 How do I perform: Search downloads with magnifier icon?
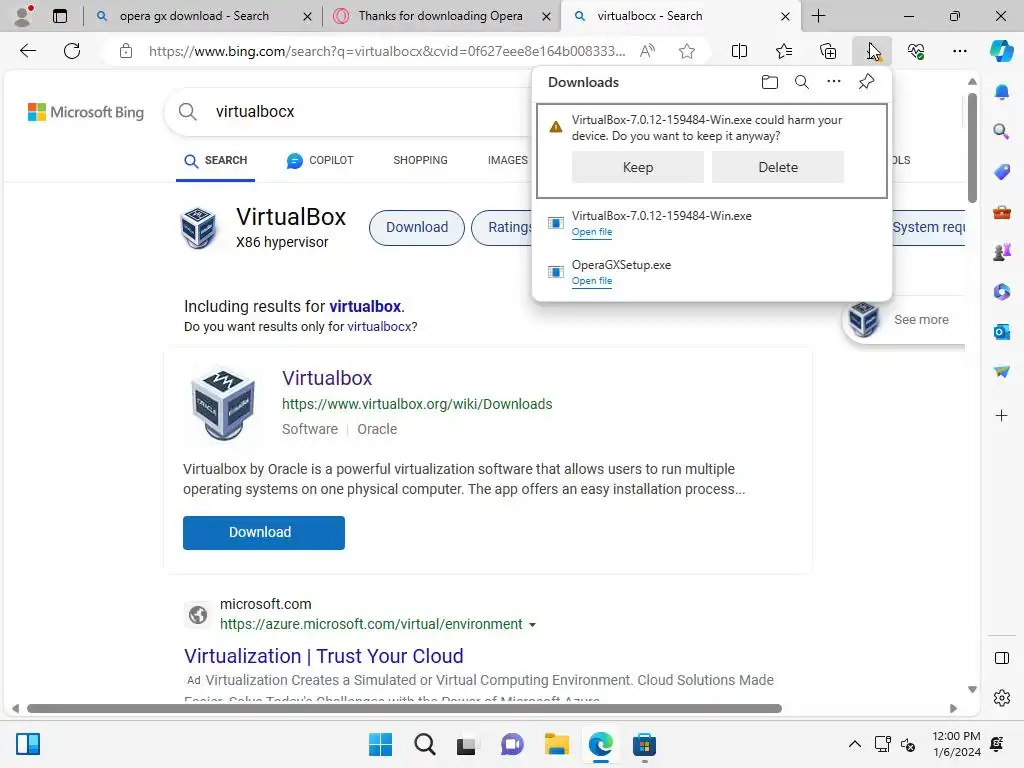tap(802, 82)
